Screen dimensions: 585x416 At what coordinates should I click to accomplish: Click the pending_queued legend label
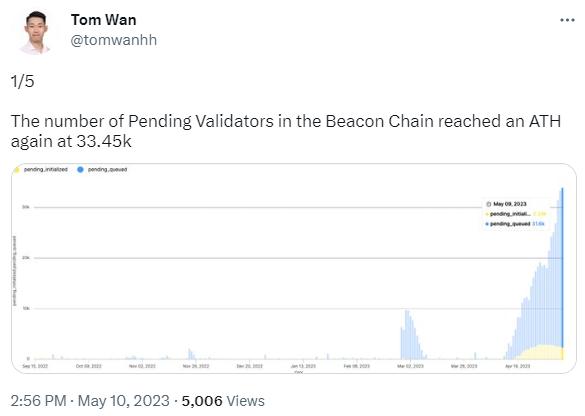coord(107,169)
